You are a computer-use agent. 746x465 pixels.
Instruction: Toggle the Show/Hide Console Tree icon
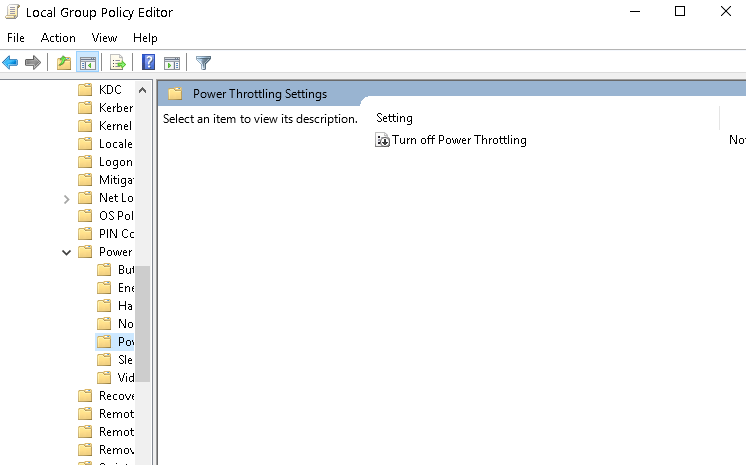click(x=88, y=62)
